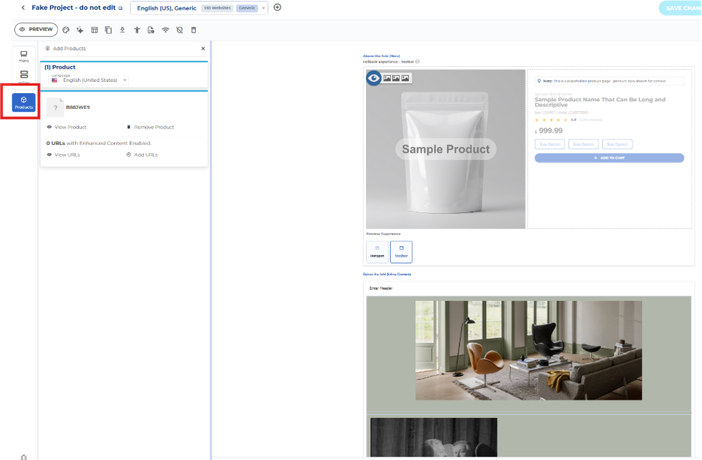This screenshot has height=460, width=702.
Task: Click the wifi signal toolbar icon
Action: [165, 30]
